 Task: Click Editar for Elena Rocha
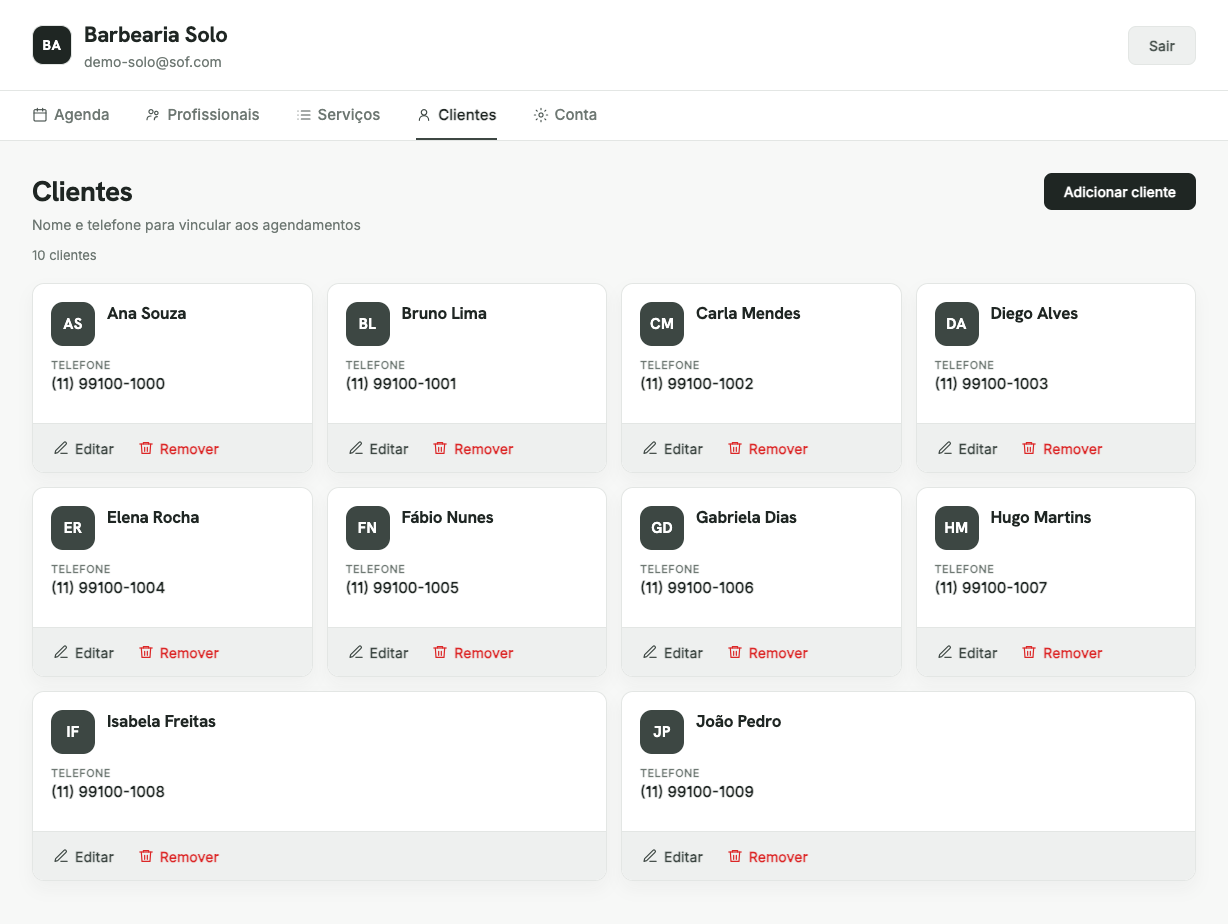(x=84, y=653)
